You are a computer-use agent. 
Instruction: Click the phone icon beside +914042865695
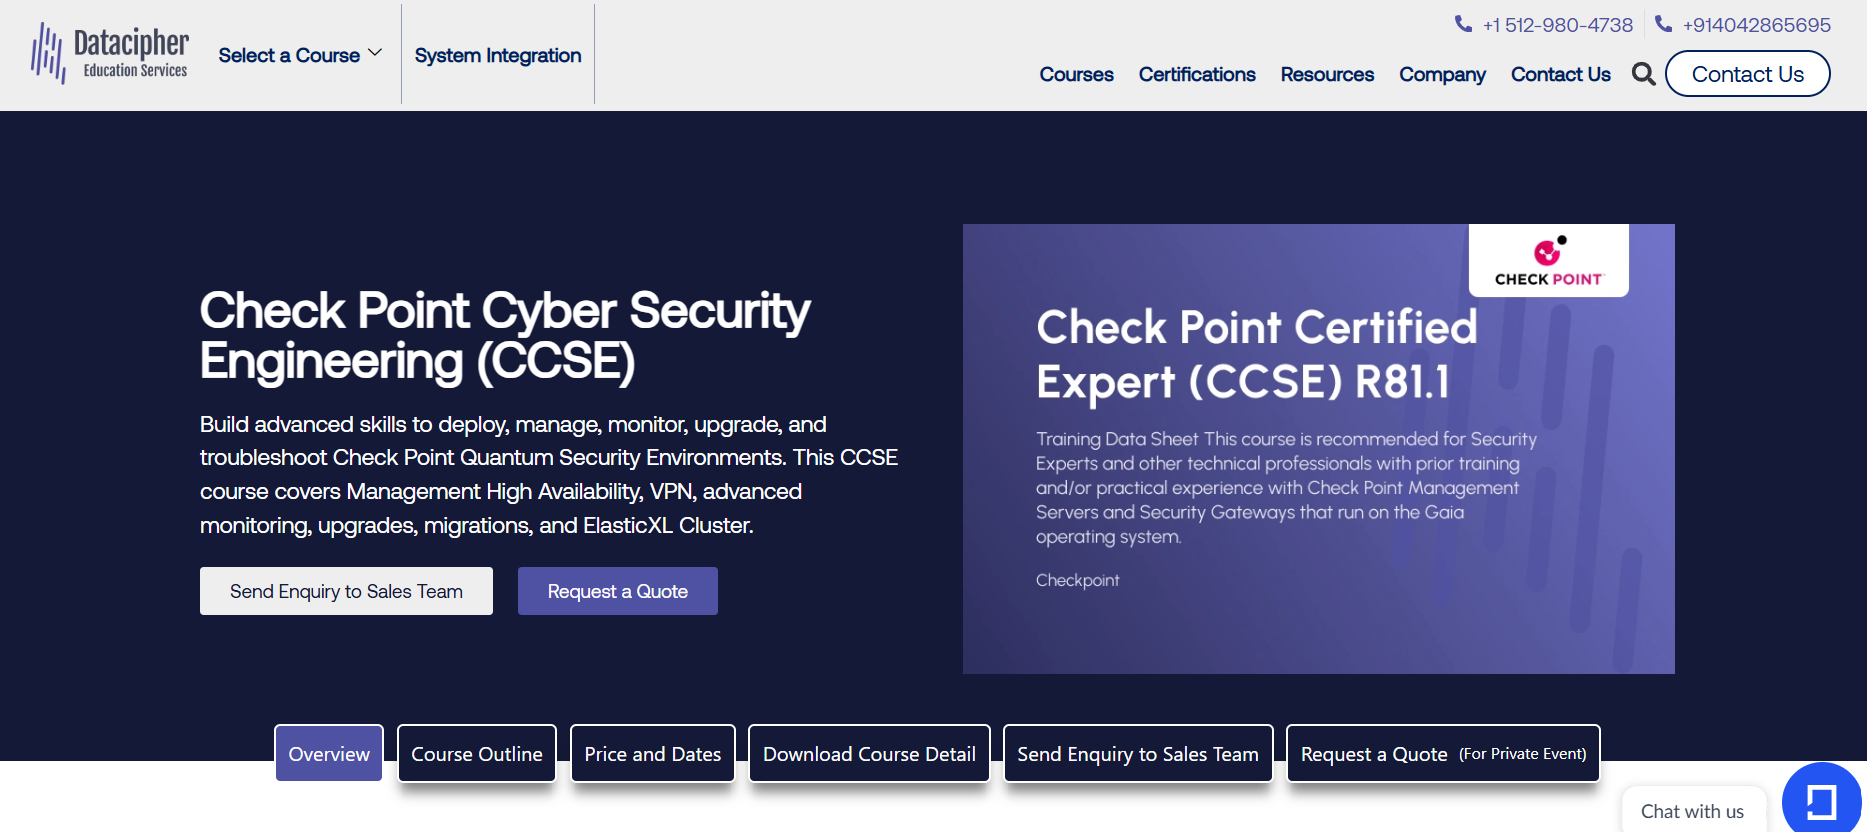[x=1663, y=24]
